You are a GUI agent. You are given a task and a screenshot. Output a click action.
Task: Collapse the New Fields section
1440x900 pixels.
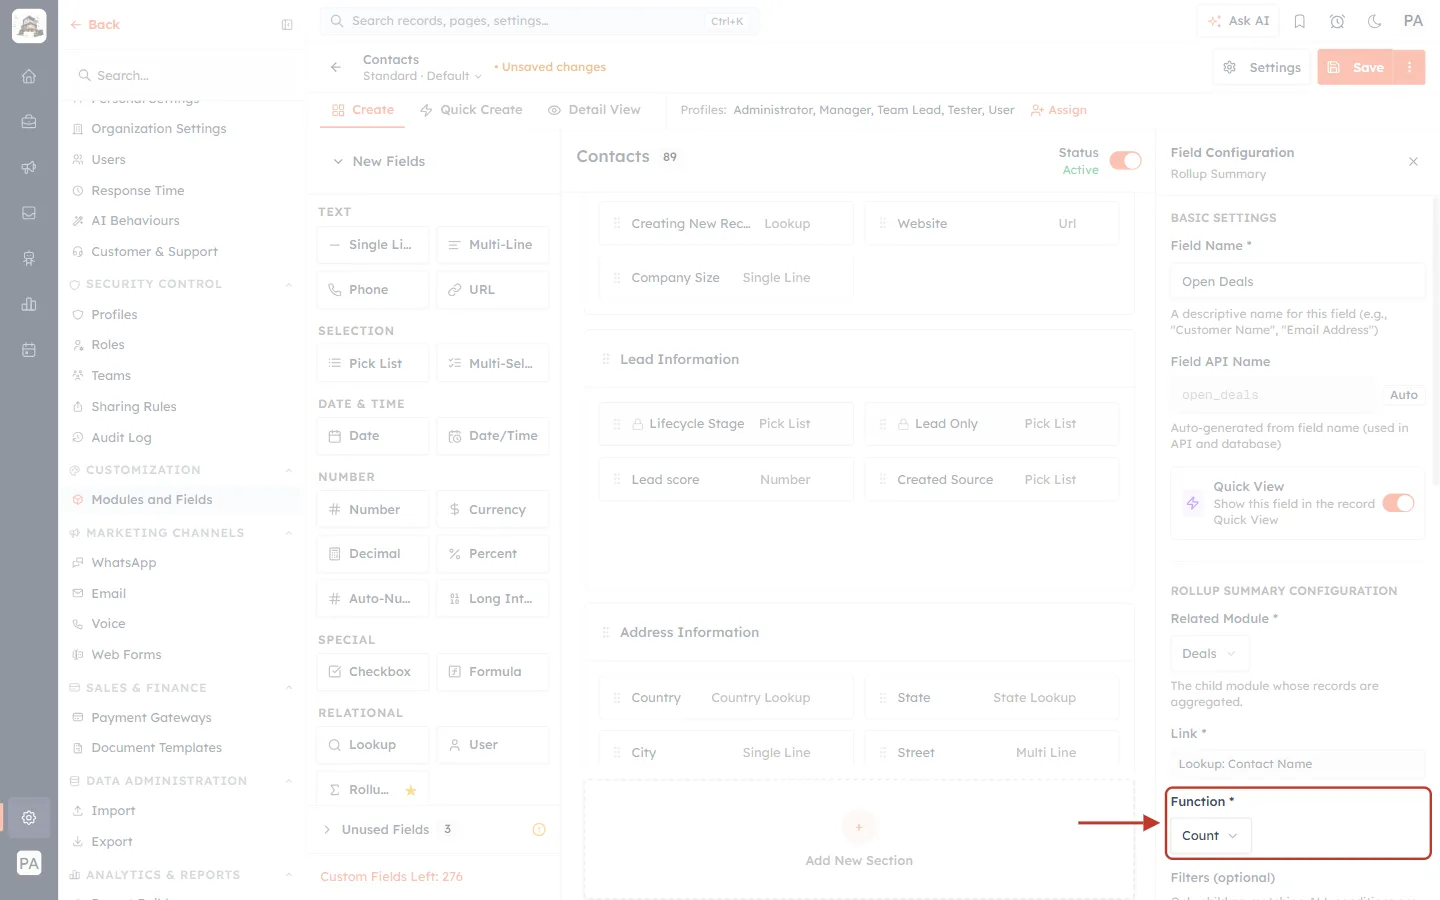(338, 161)
